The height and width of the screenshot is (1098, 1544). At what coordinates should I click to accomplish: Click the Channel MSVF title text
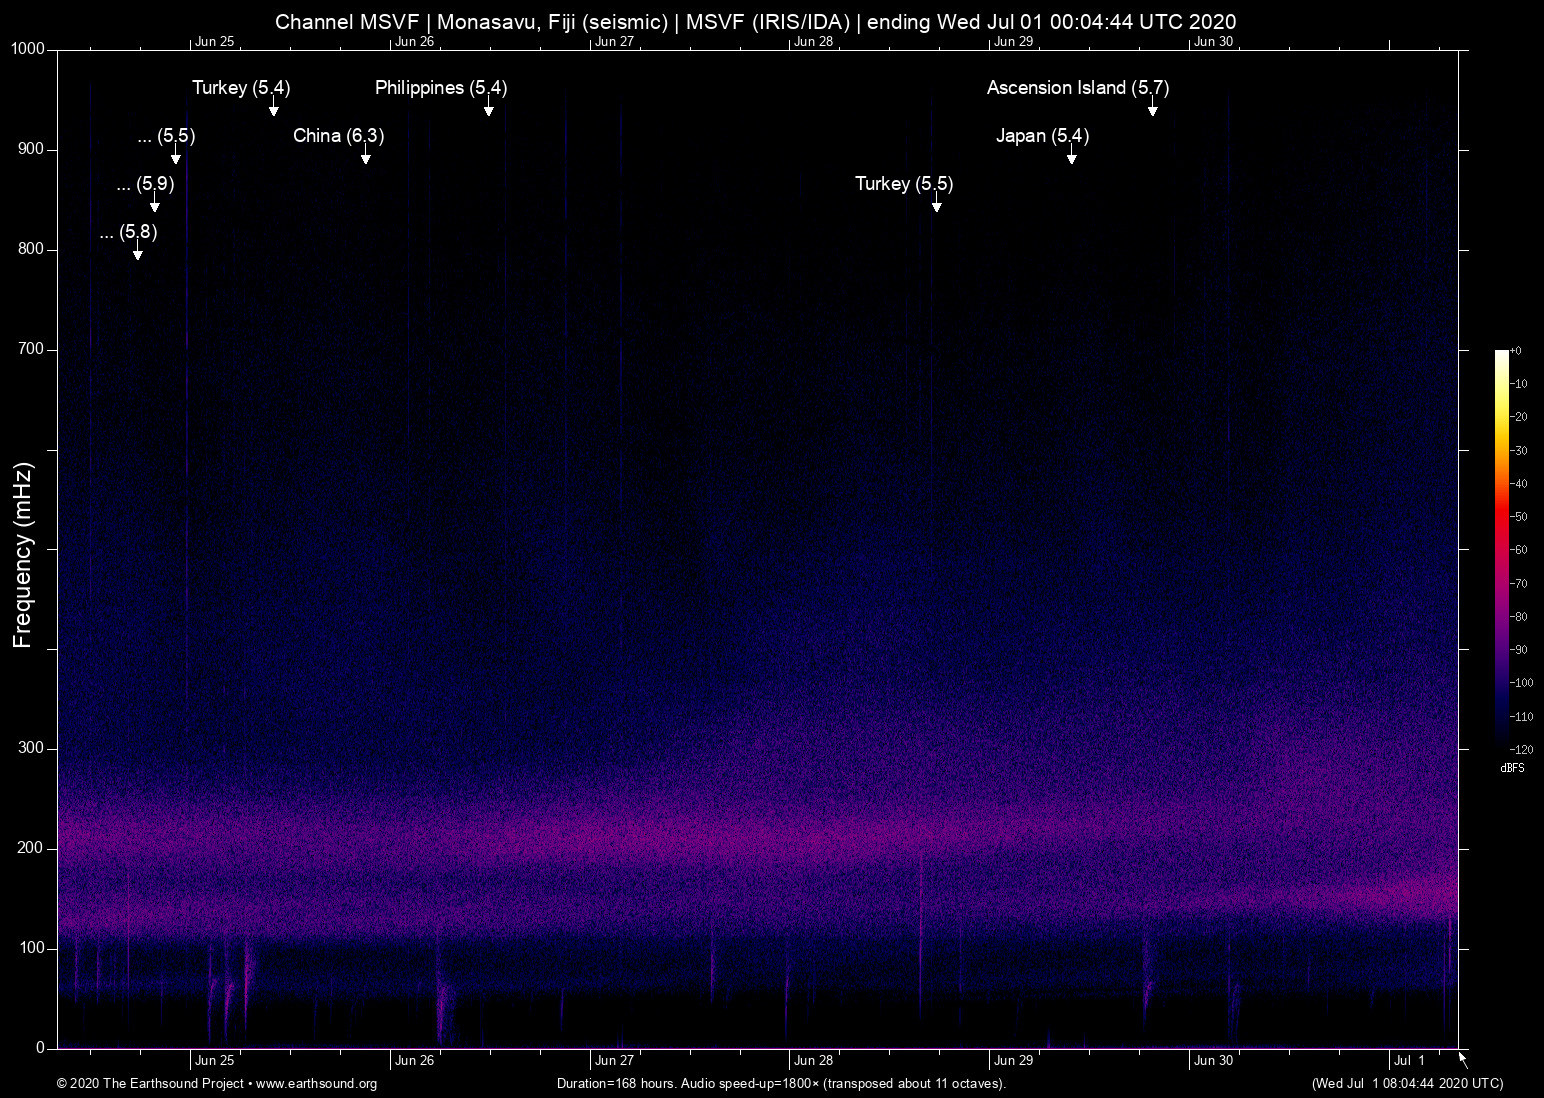(756, 21)
